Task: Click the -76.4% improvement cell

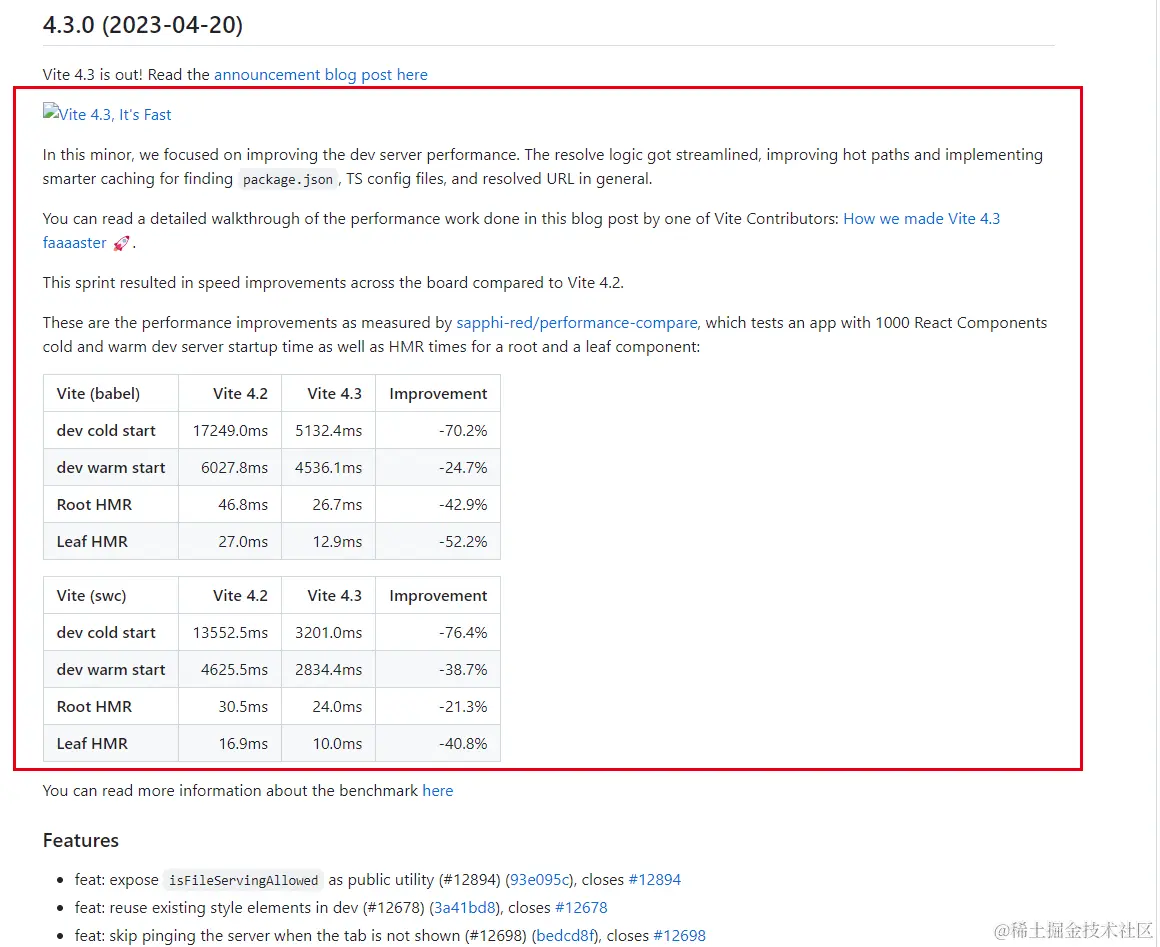Action: point(438,633)
